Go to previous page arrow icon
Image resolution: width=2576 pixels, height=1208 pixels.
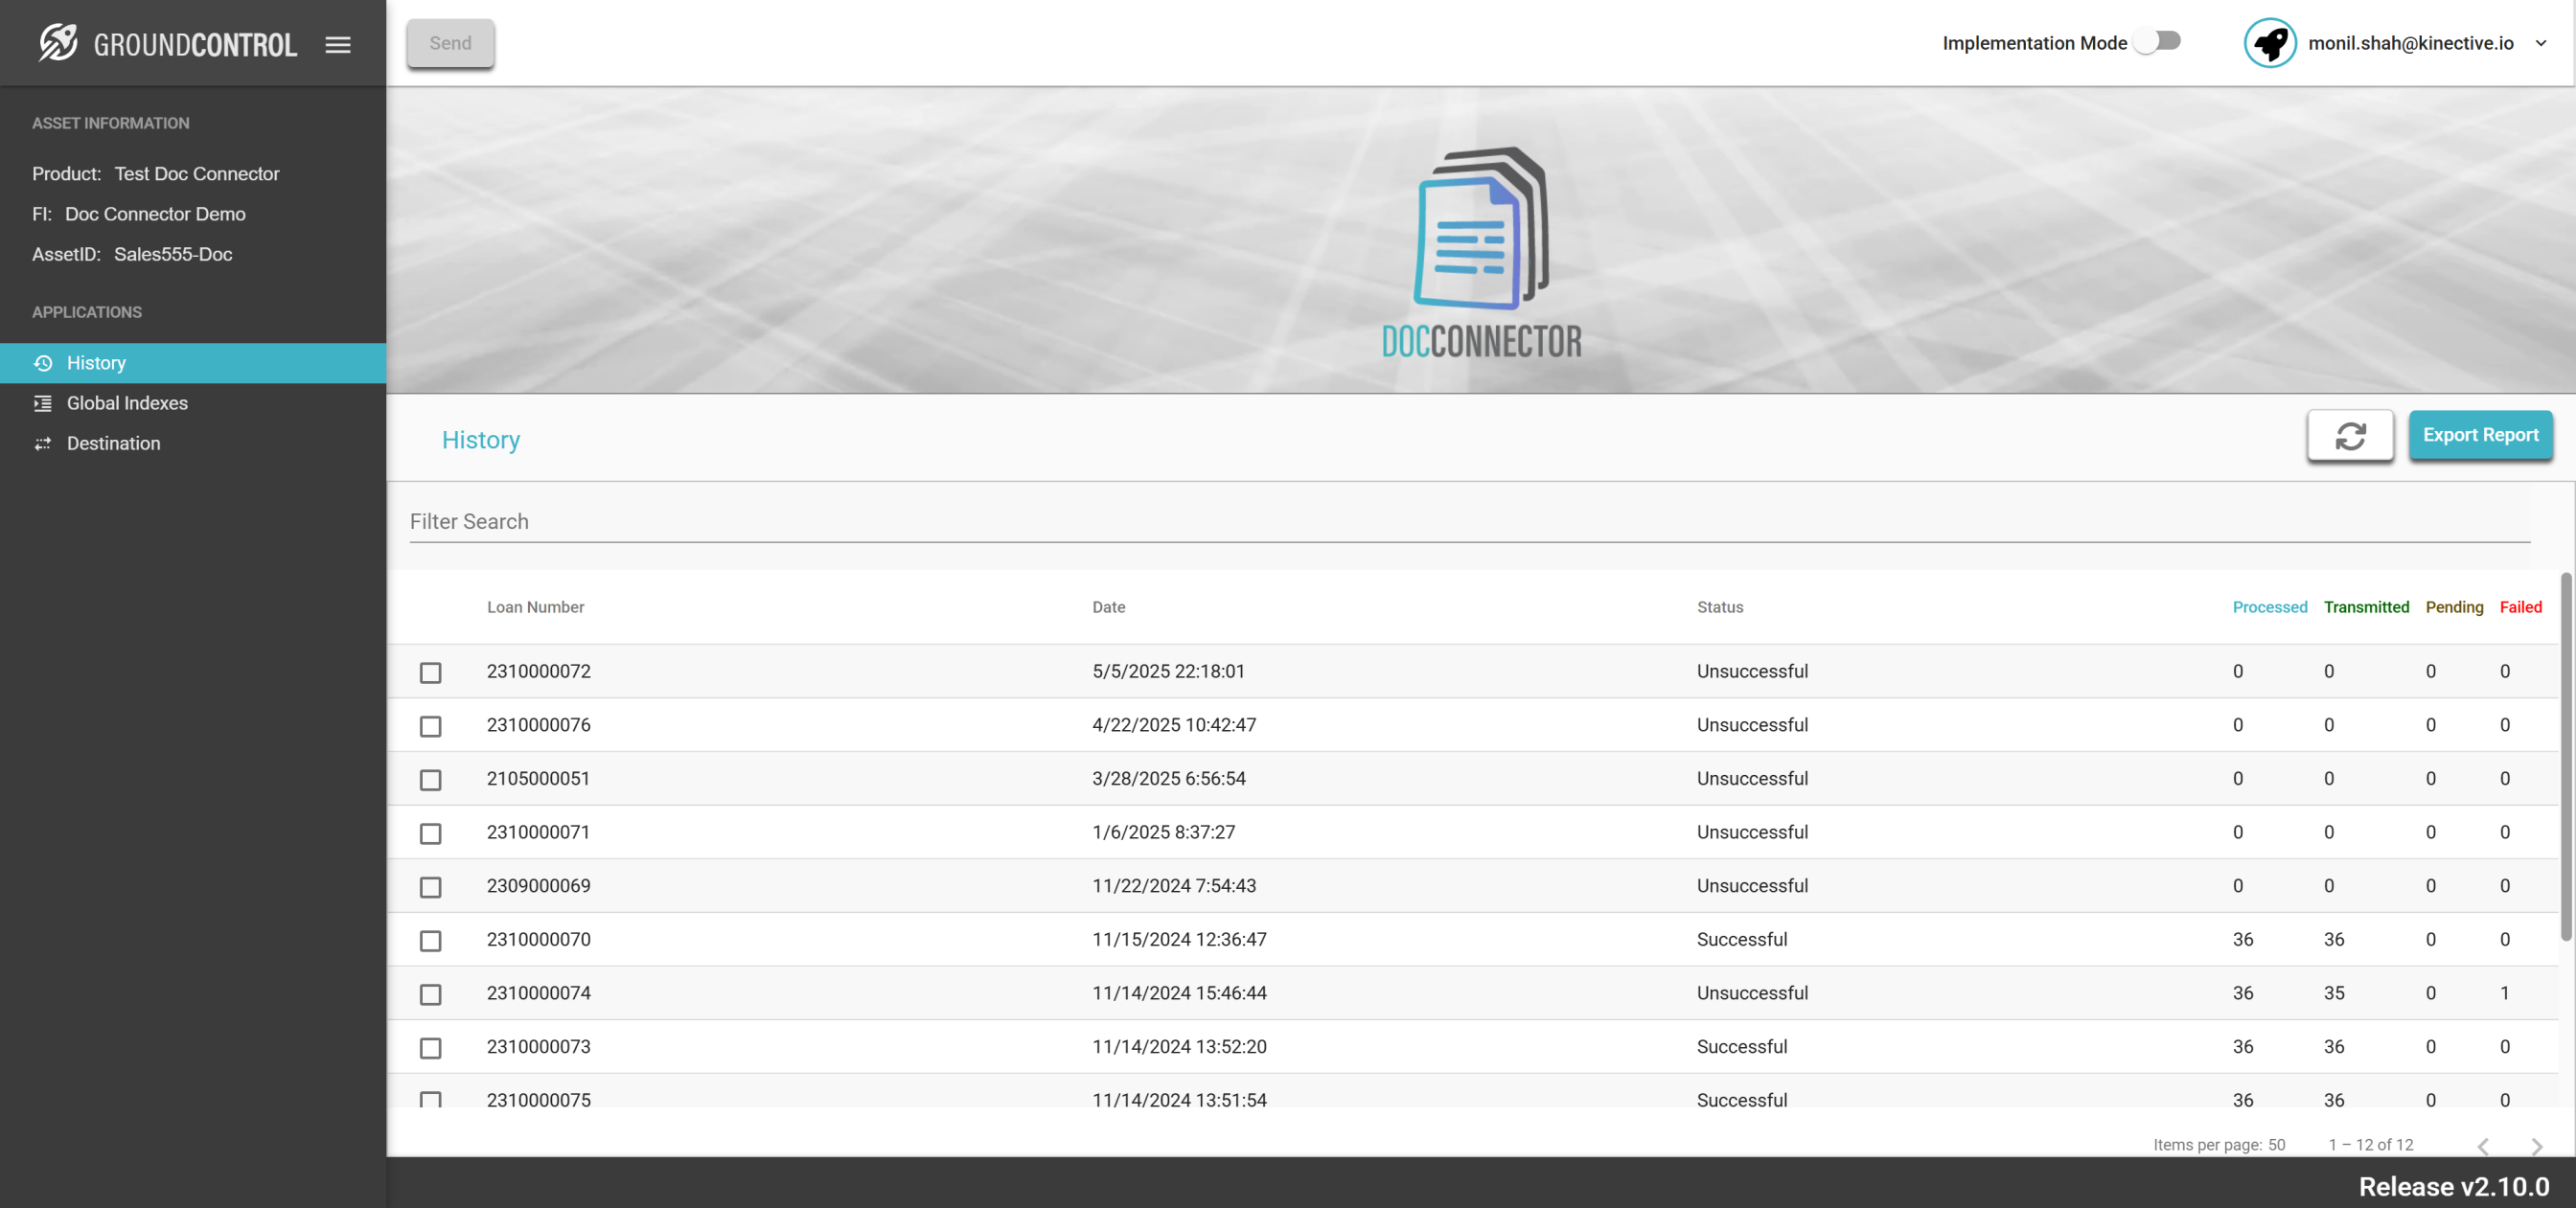2483,1145
